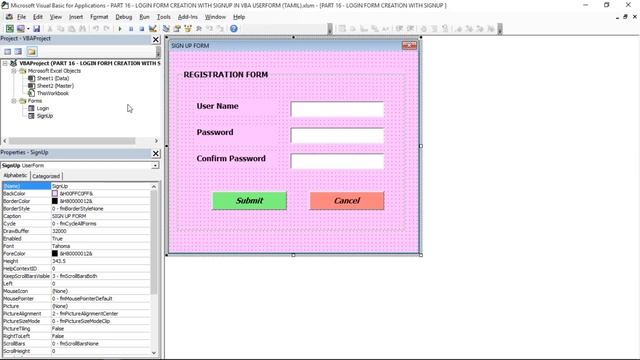Click the Undo arrow icon
This screenshot has width=640, height=360.
[x=96, y=29]
